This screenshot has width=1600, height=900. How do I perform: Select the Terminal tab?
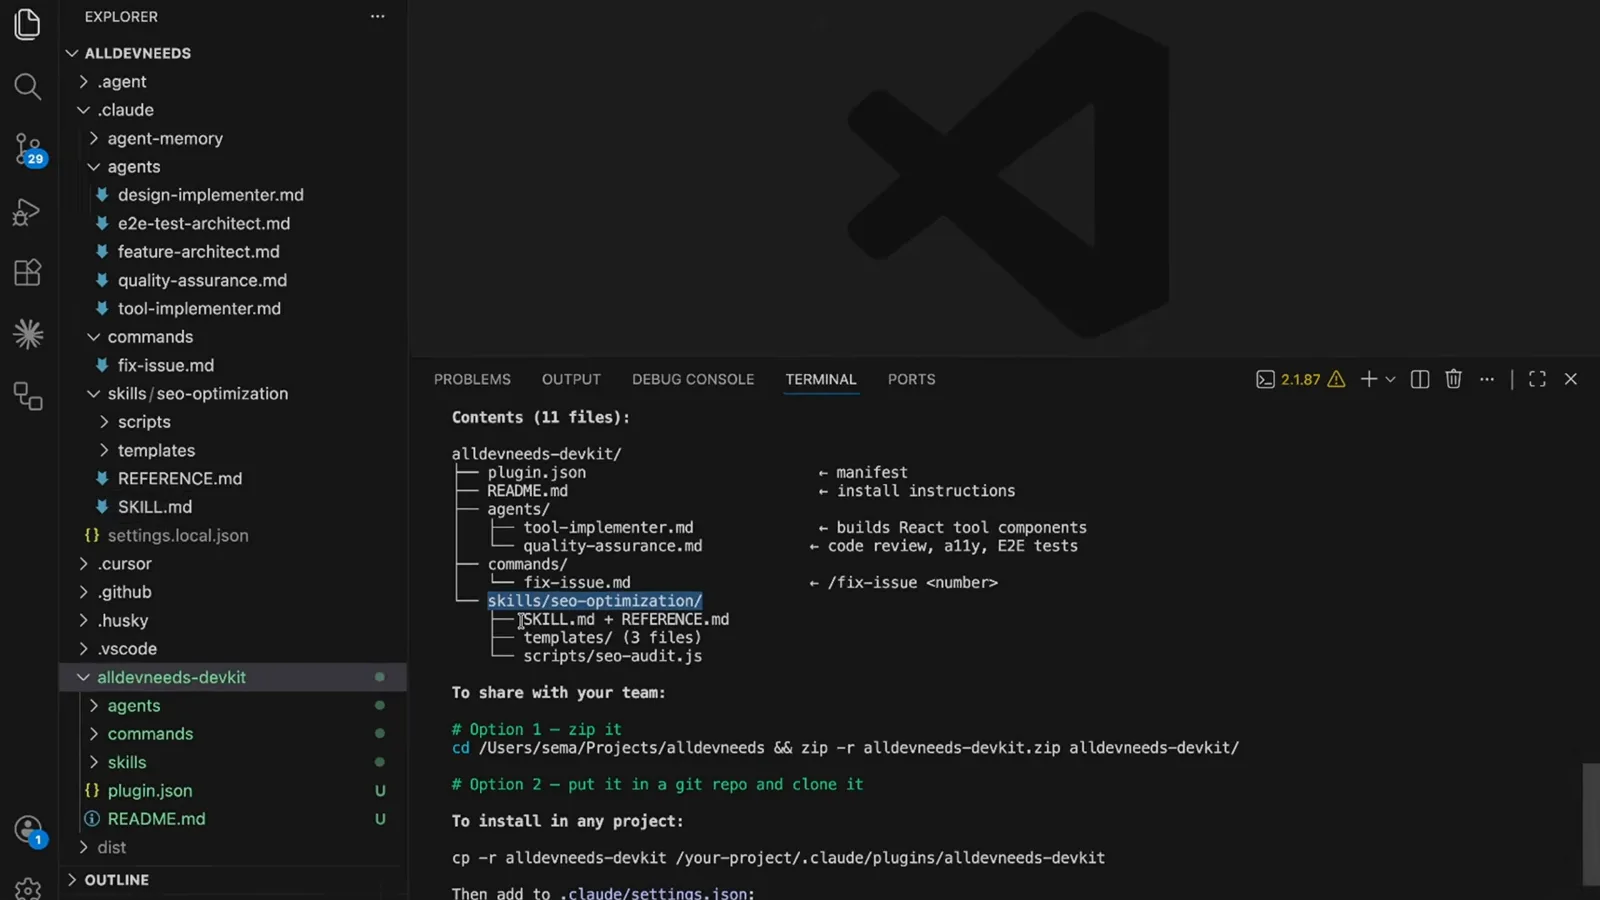(x=821, y=380)
